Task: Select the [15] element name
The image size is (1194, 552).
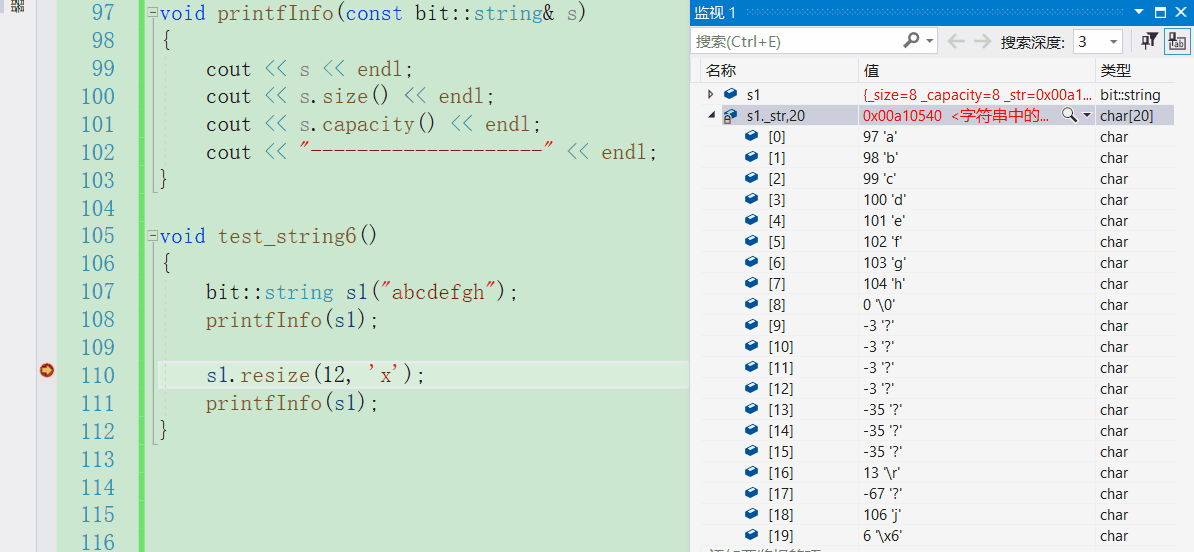Action: (781, 451)
